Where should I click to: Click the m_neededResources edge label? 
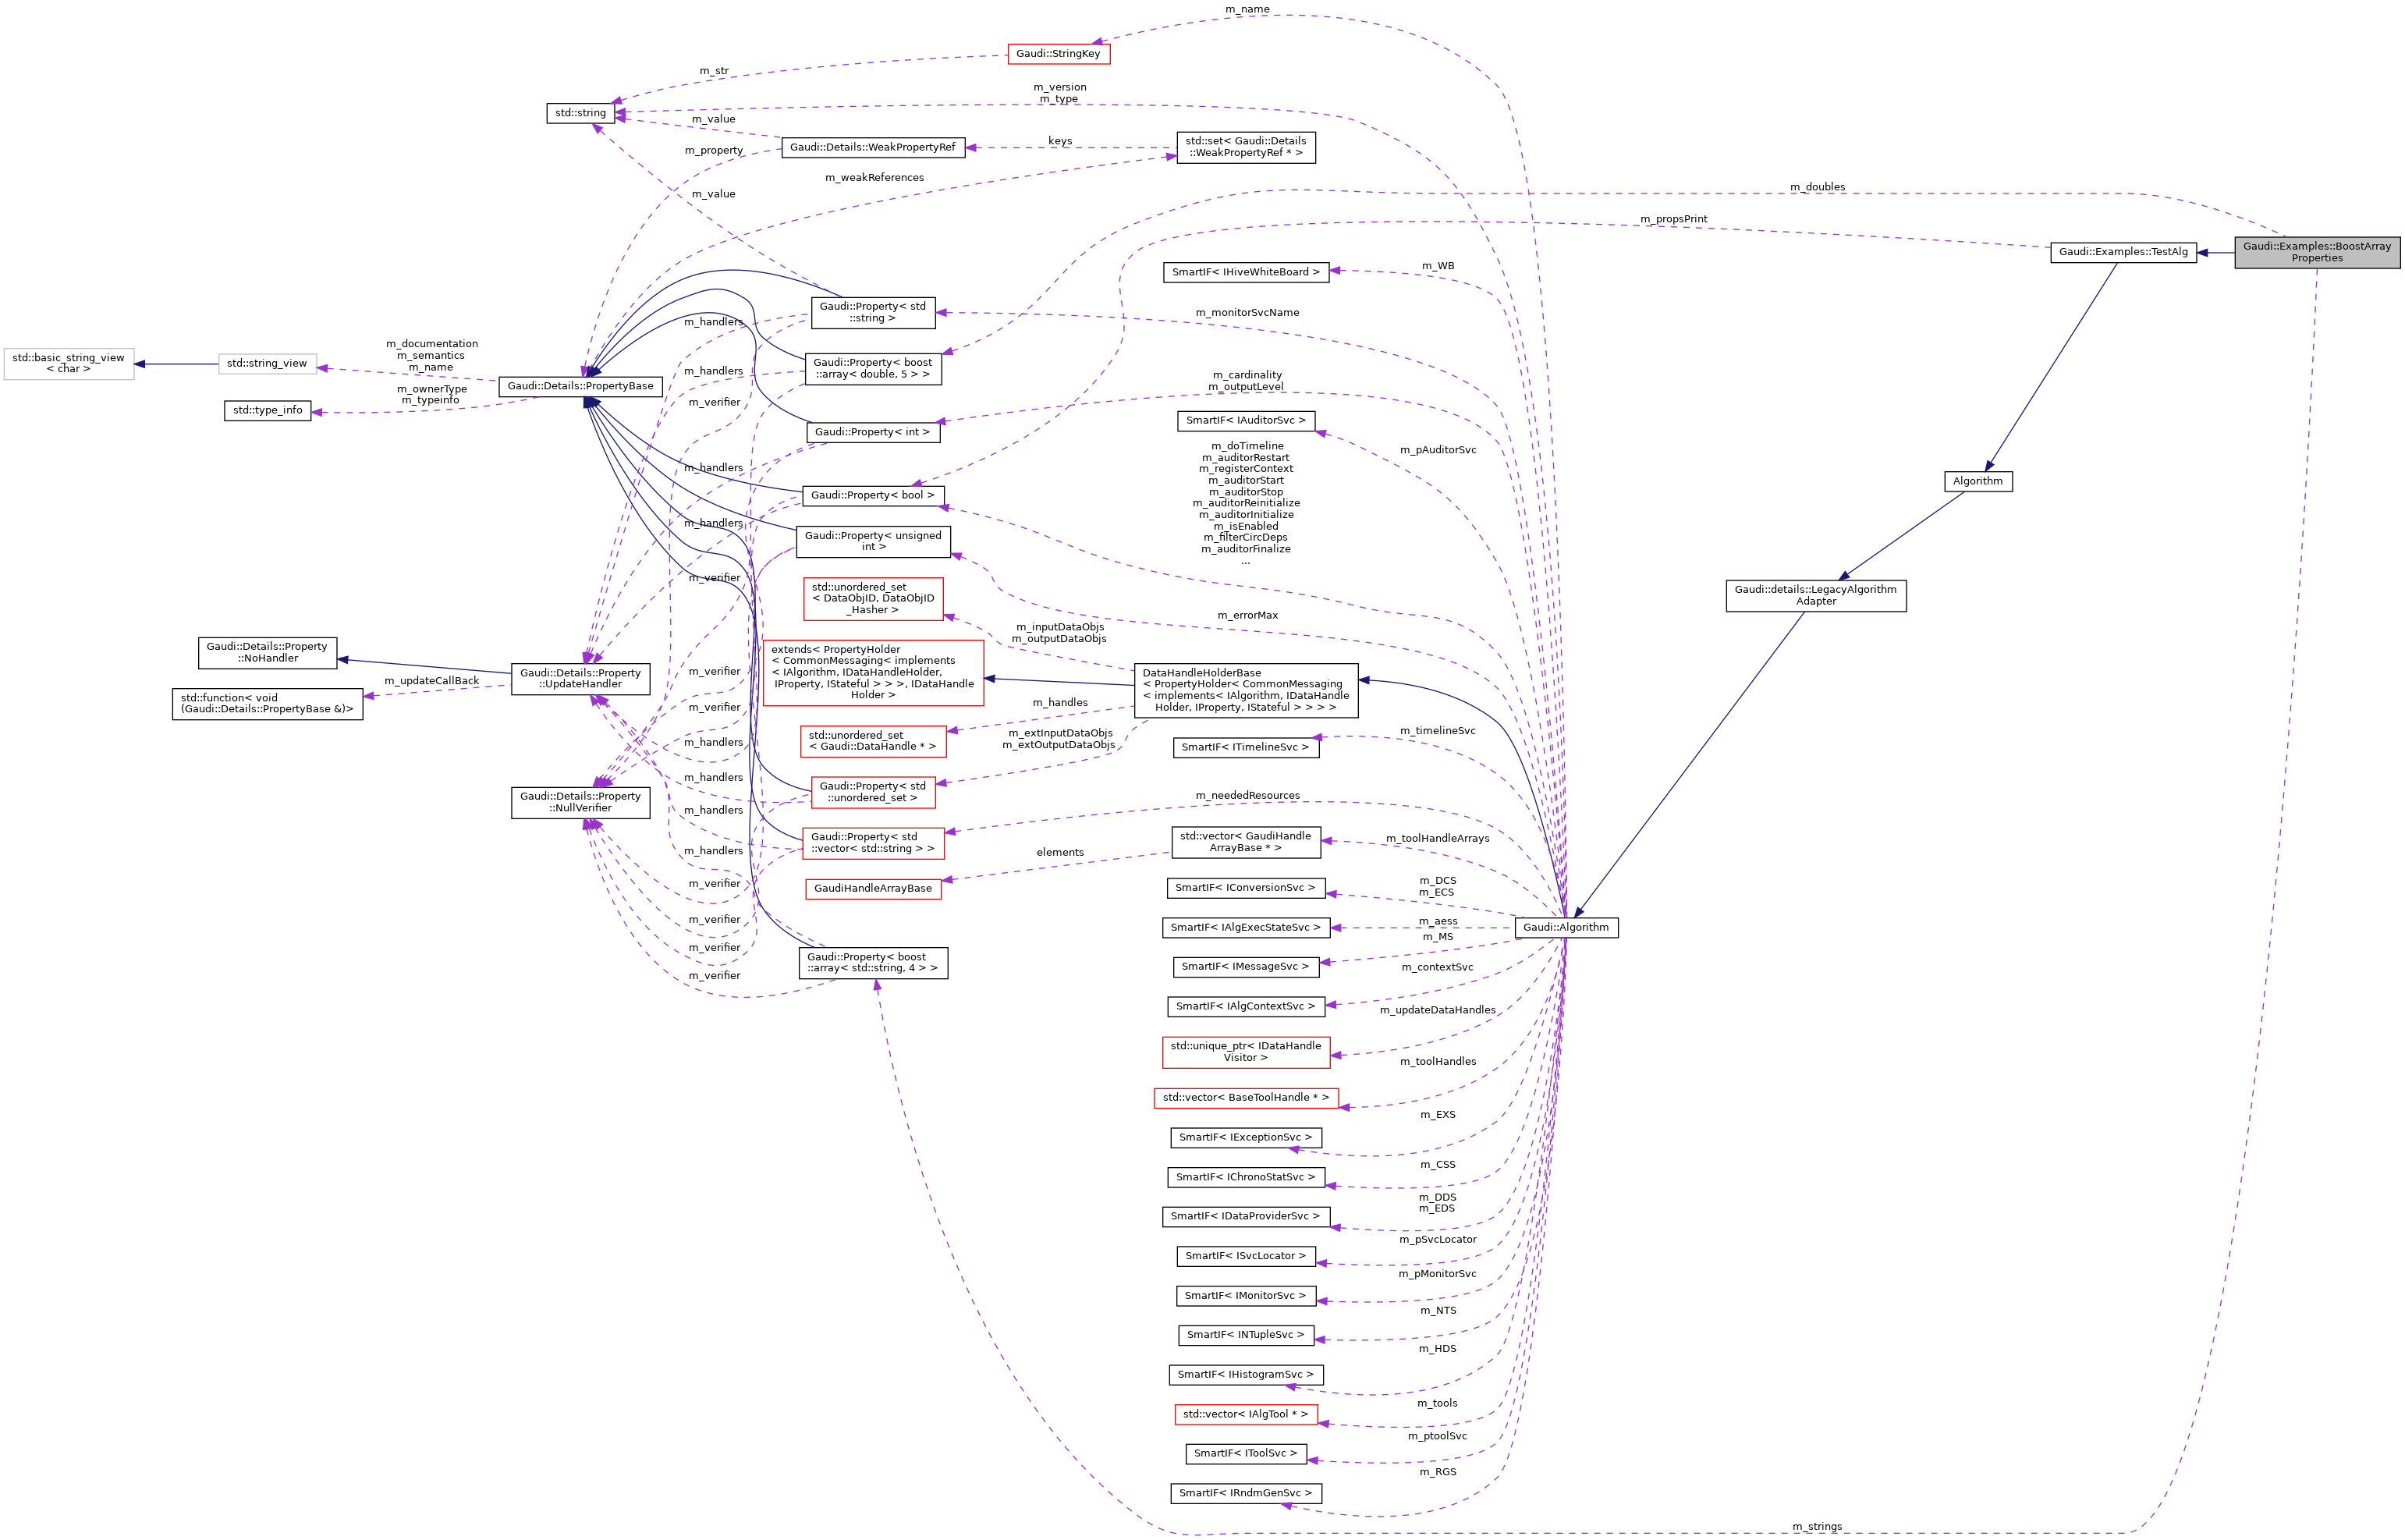tap(1247, 796)
